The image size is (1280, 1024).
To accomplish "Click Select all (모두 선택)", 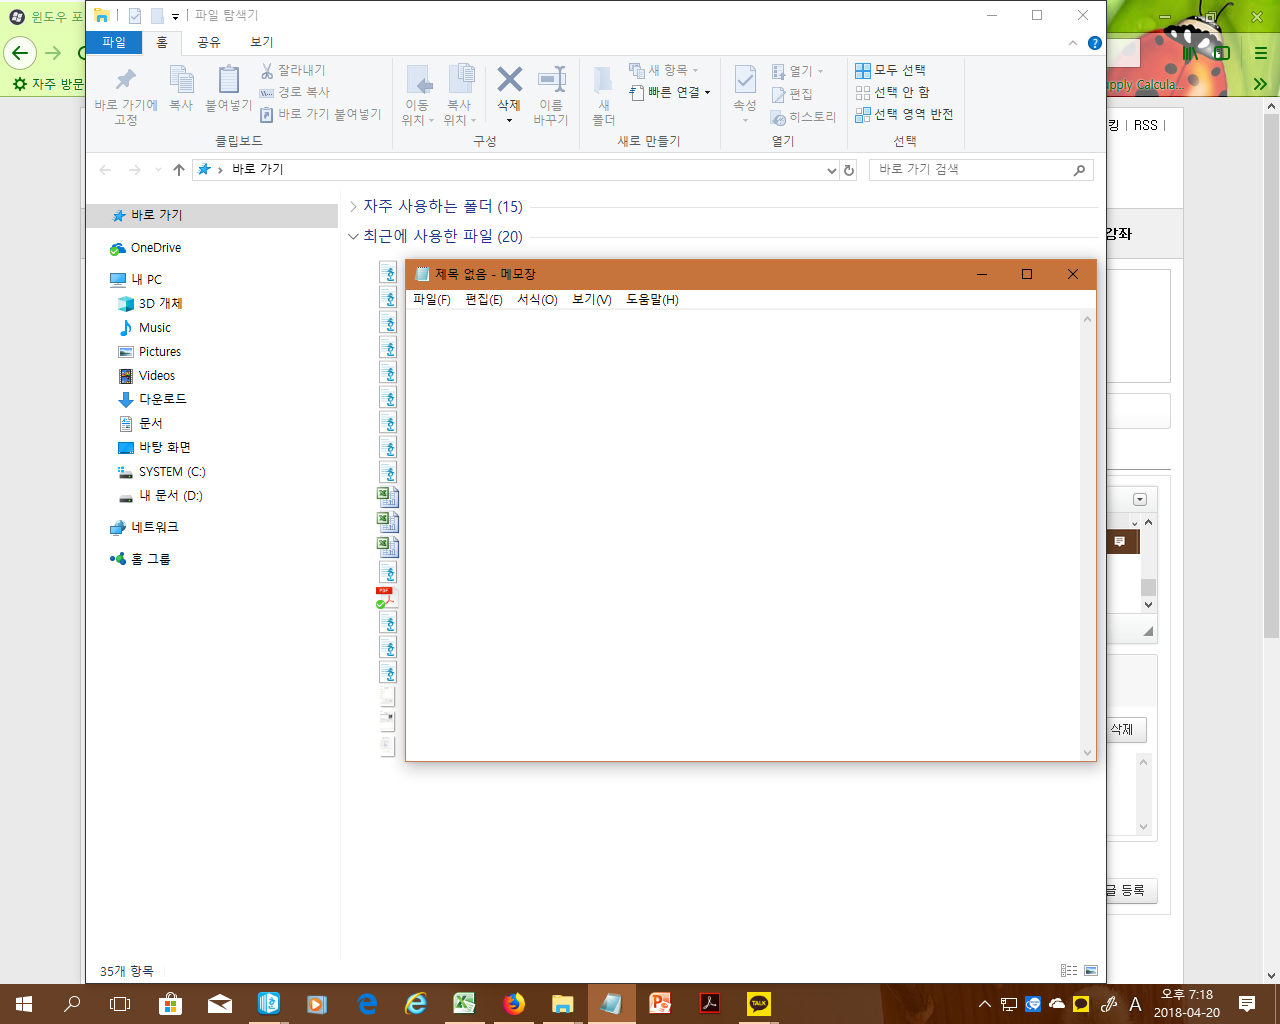I will tap(891, 70).
